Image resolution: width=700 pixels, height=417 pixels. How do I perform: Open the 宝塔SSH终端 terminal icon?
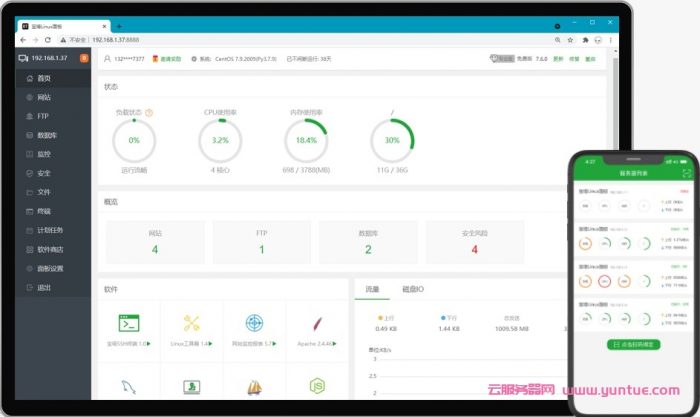click(x=129, y=323)
